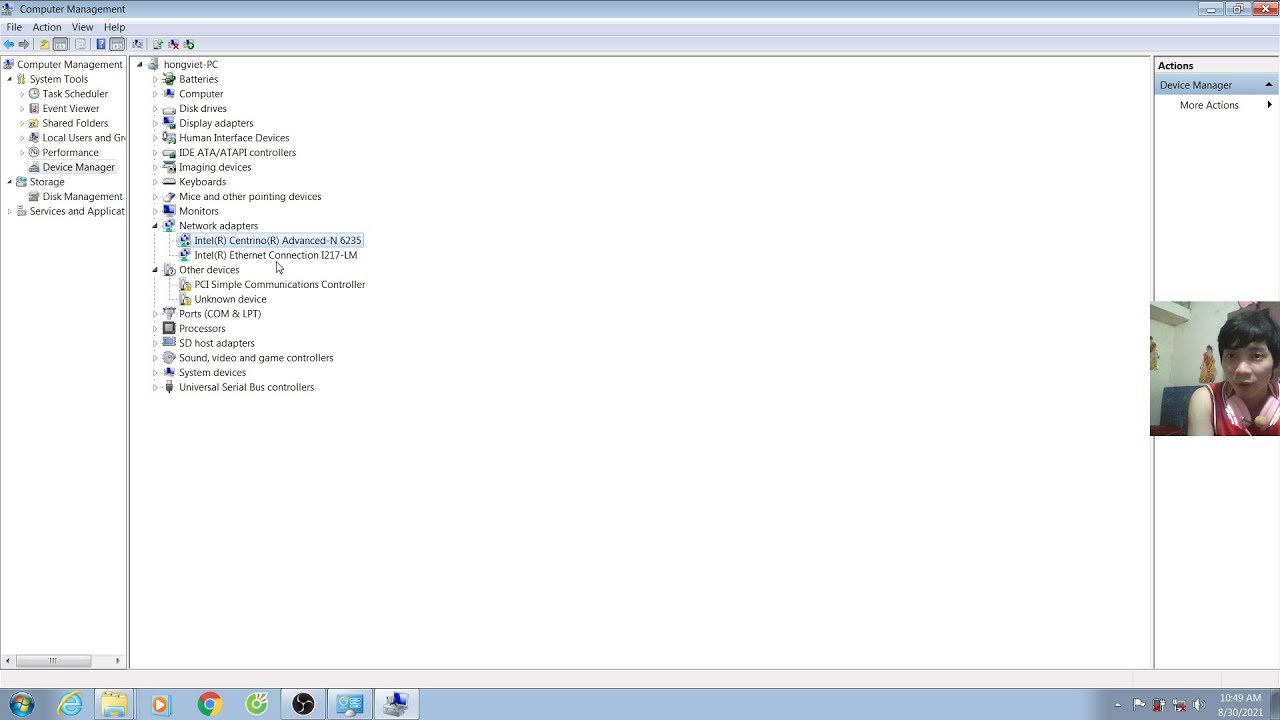1280x720 pixels.
Task: Click the Back arrow toolbar icon
Action: tap(9, 44)
